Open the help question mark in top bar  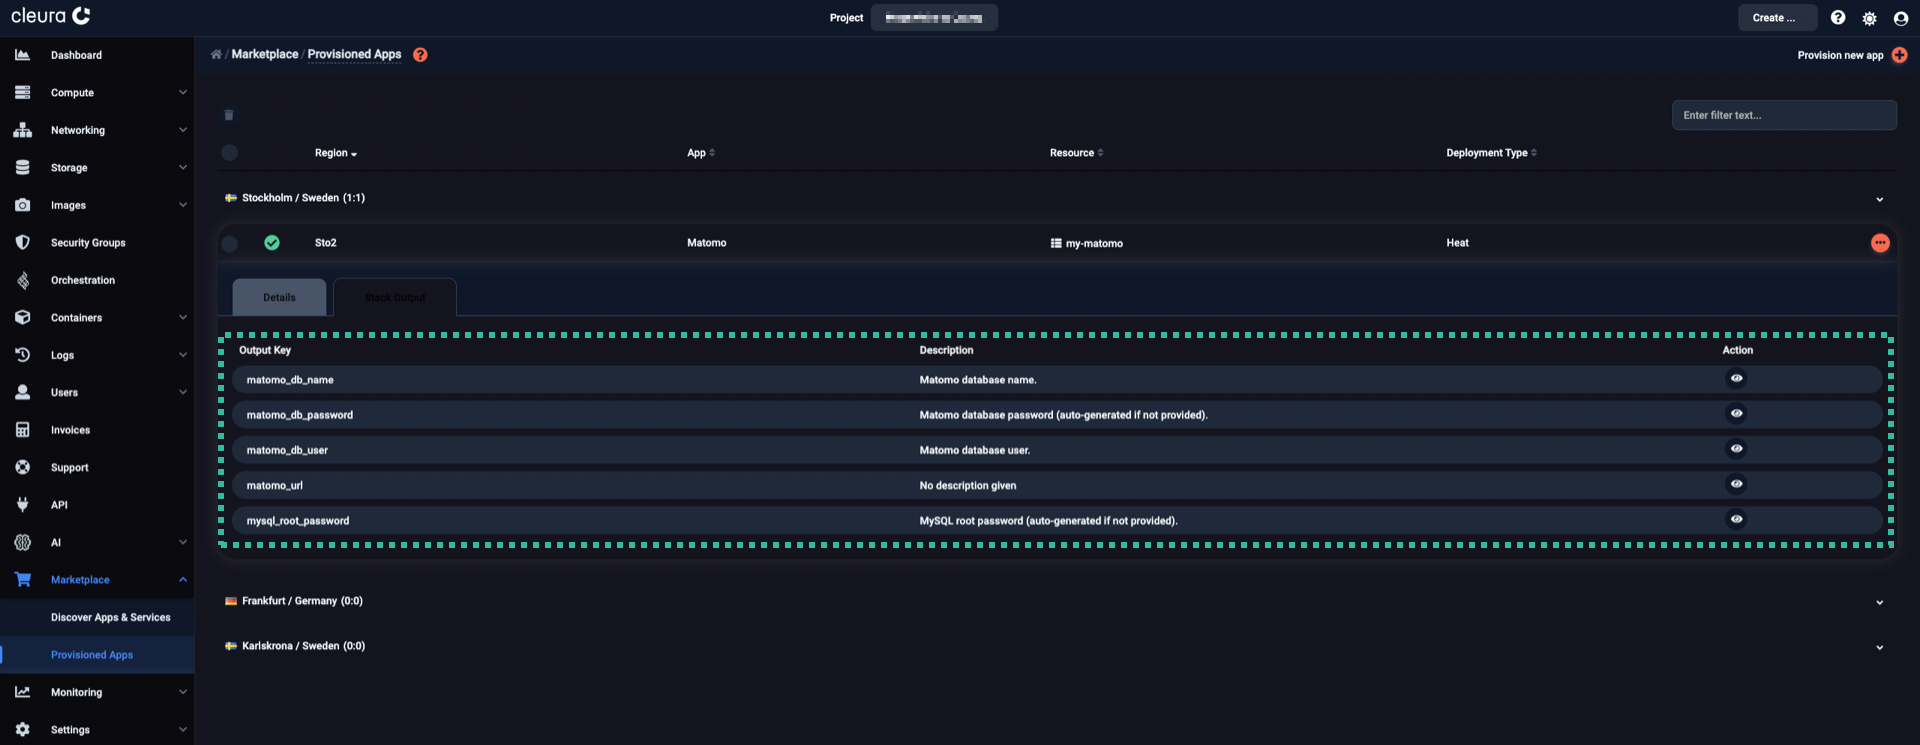pyautogui.click(x=1838, y=18)
